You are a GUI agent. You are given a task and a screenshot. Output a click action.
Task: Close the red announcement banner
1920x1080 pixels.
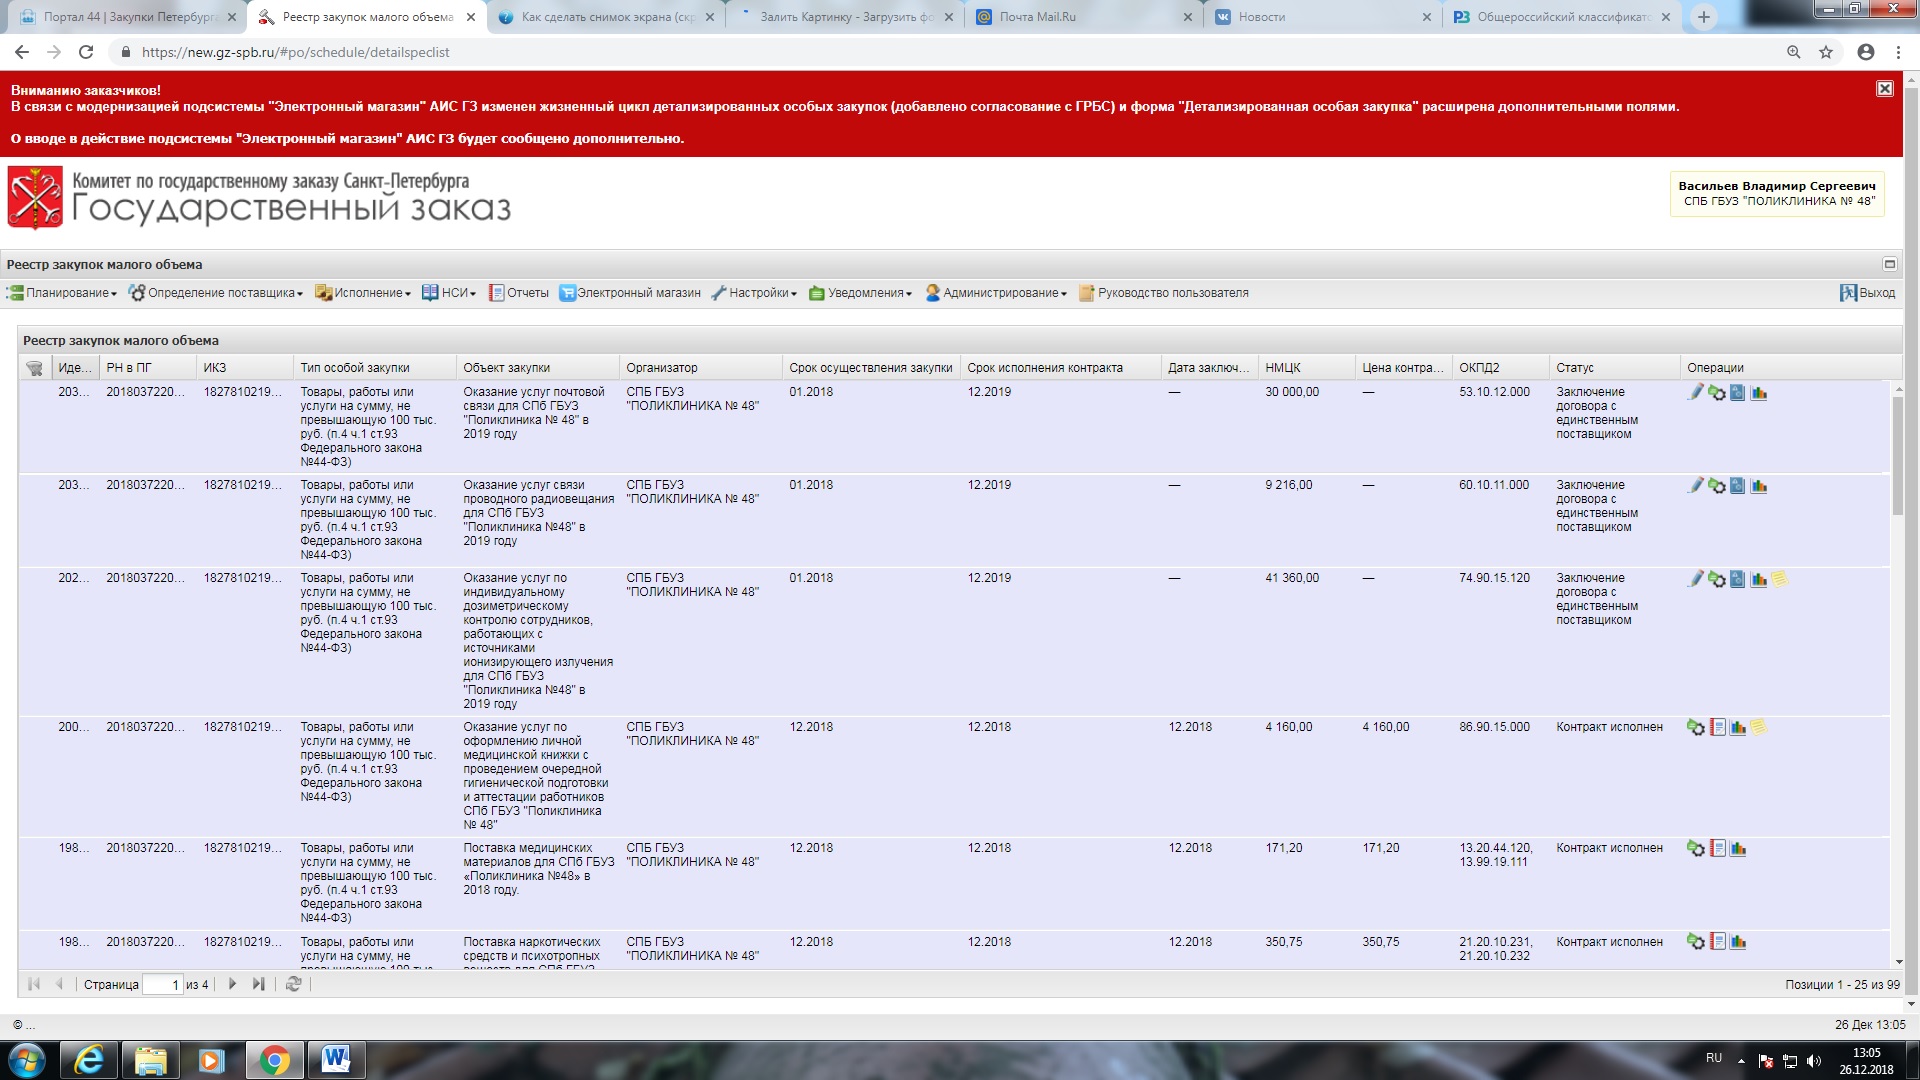tap(1884, 89)
